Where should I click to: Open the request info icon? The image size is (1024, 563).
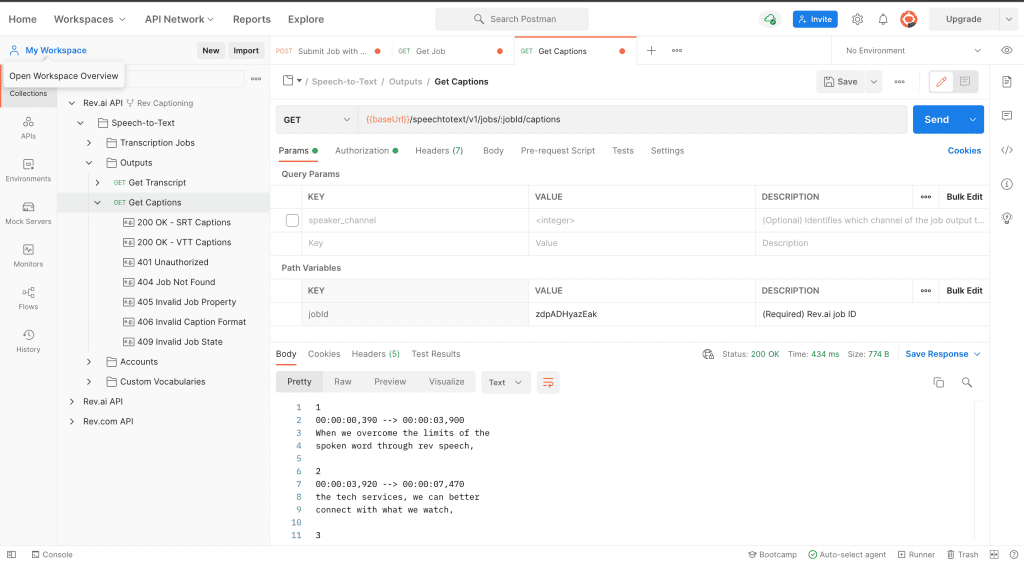[1006, 184]
